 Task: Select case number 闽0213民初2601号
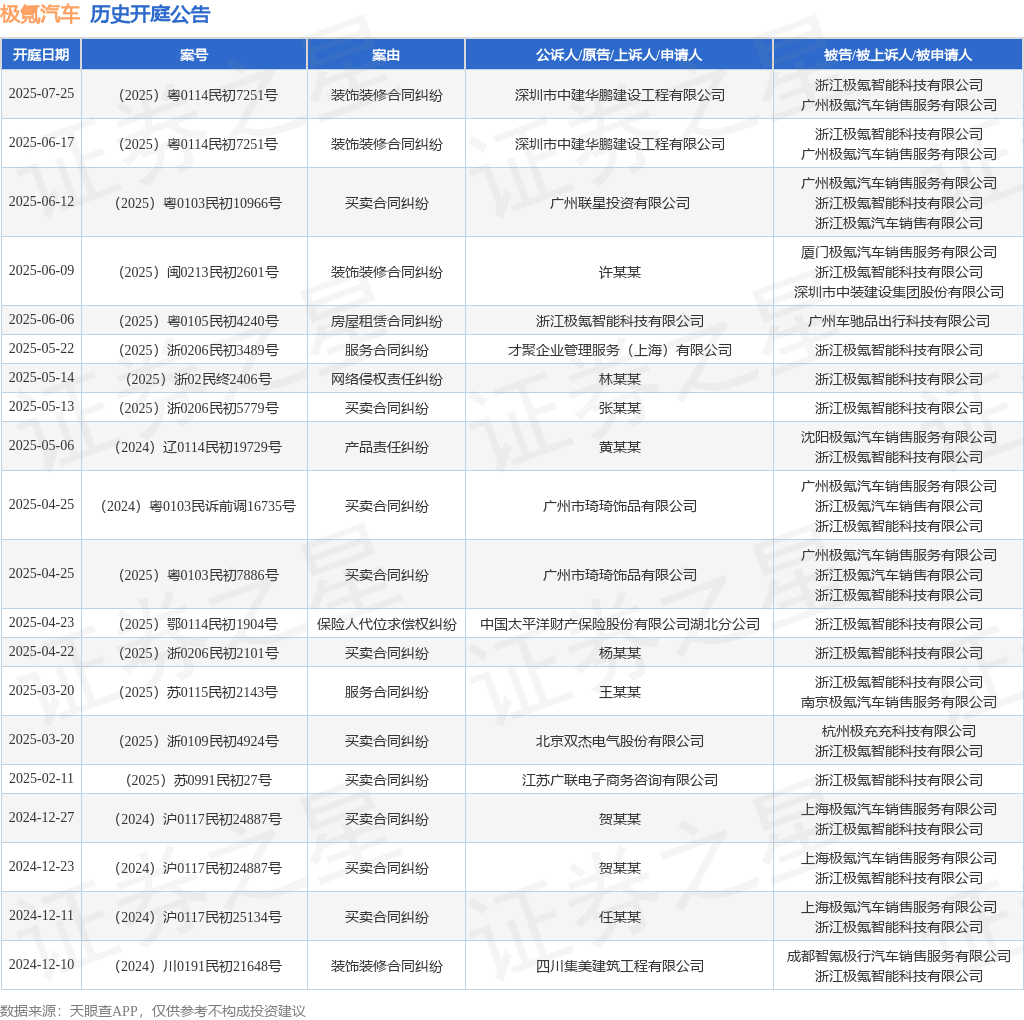198,272
